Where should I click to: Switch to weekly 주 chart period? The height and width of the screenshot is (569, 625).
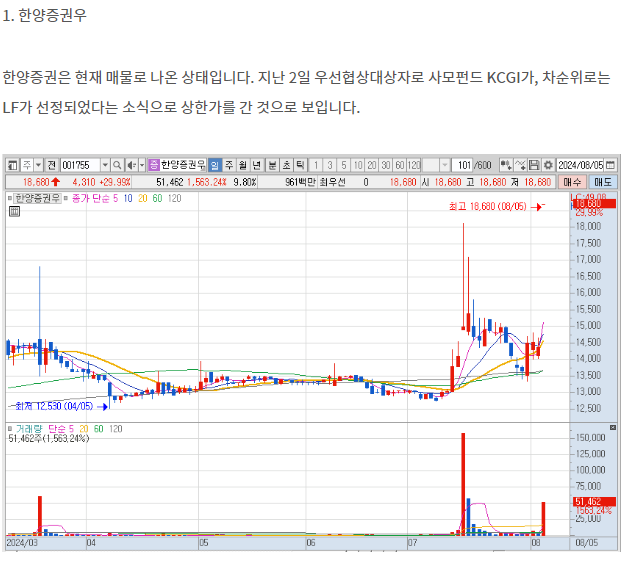pyautogui.click(x=229, y=165)
